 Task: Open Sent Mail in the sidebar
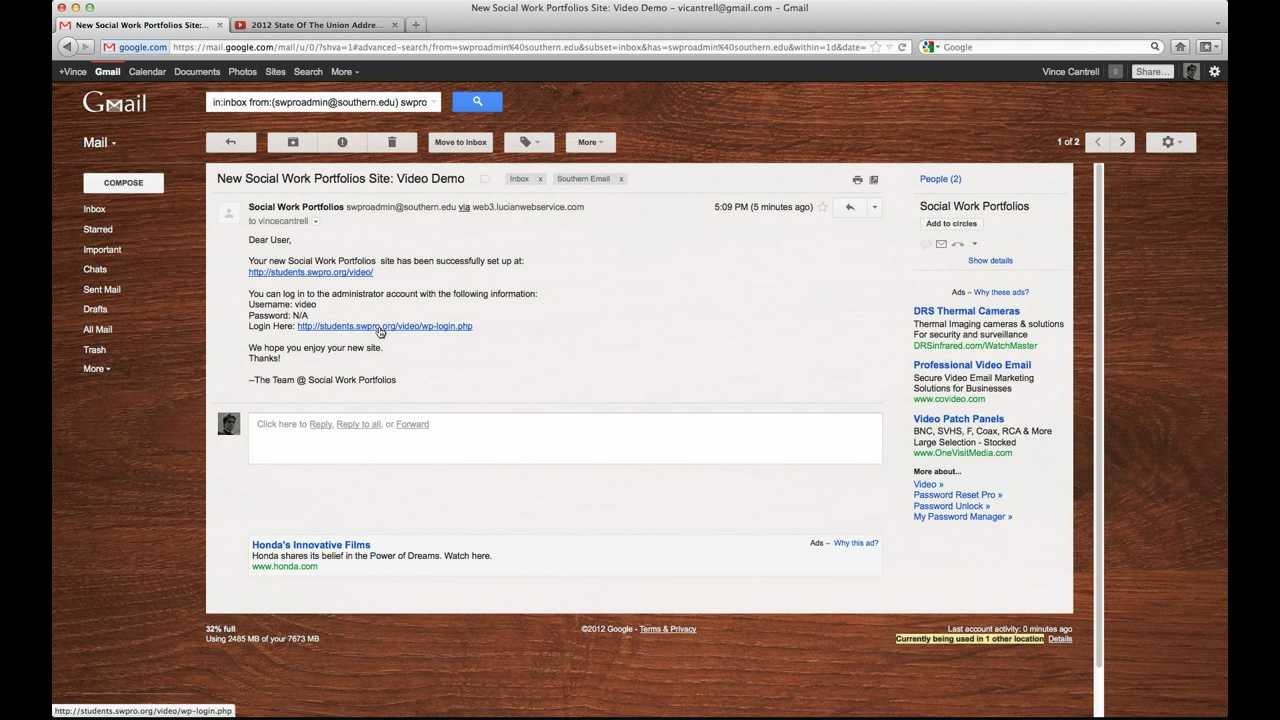point(102,289)
